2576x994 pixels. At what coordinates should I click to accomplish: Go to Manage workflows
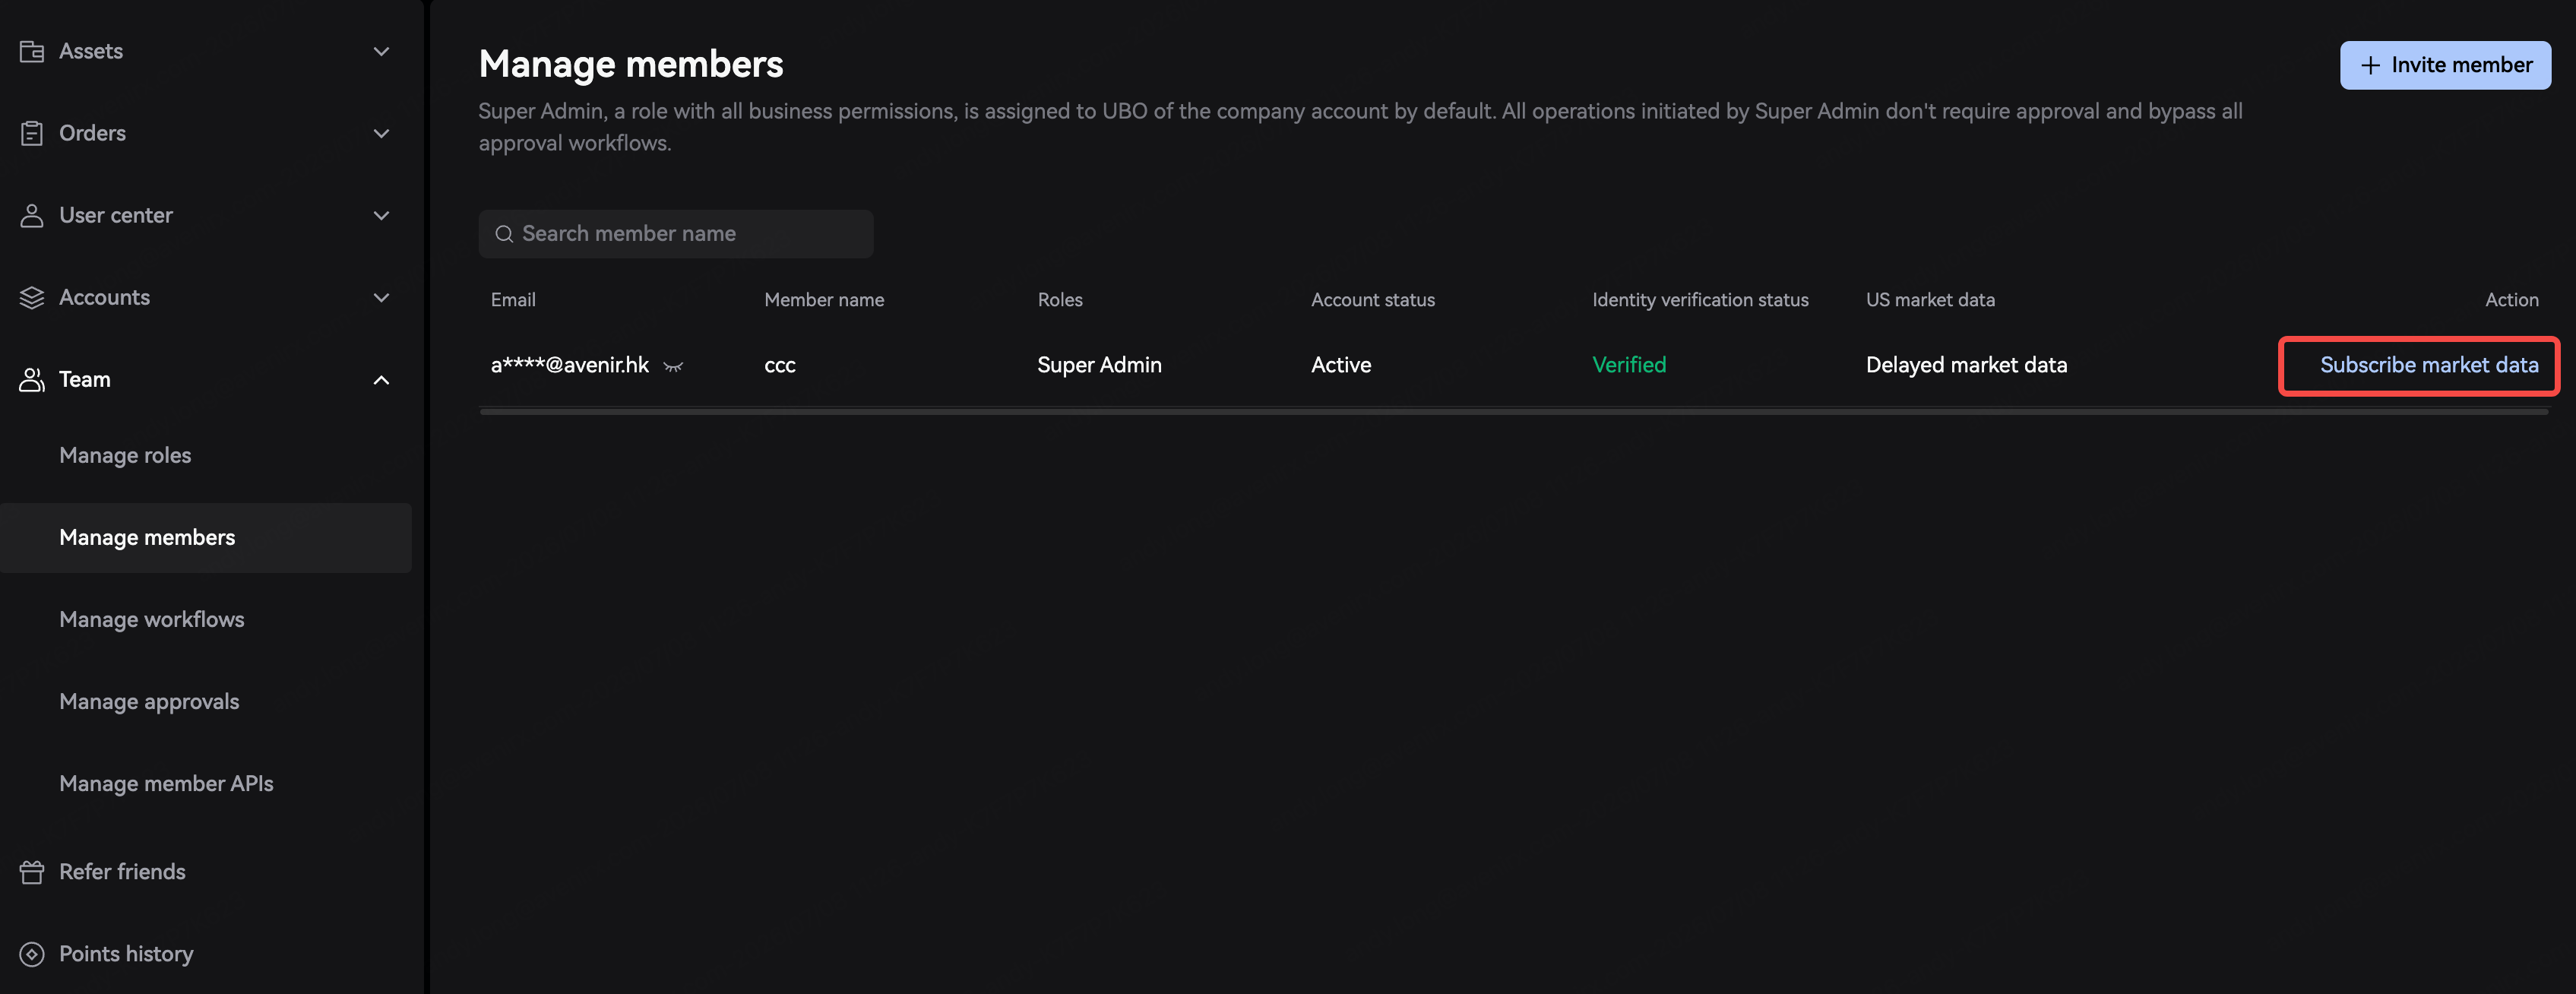click(x=152, y=619)
